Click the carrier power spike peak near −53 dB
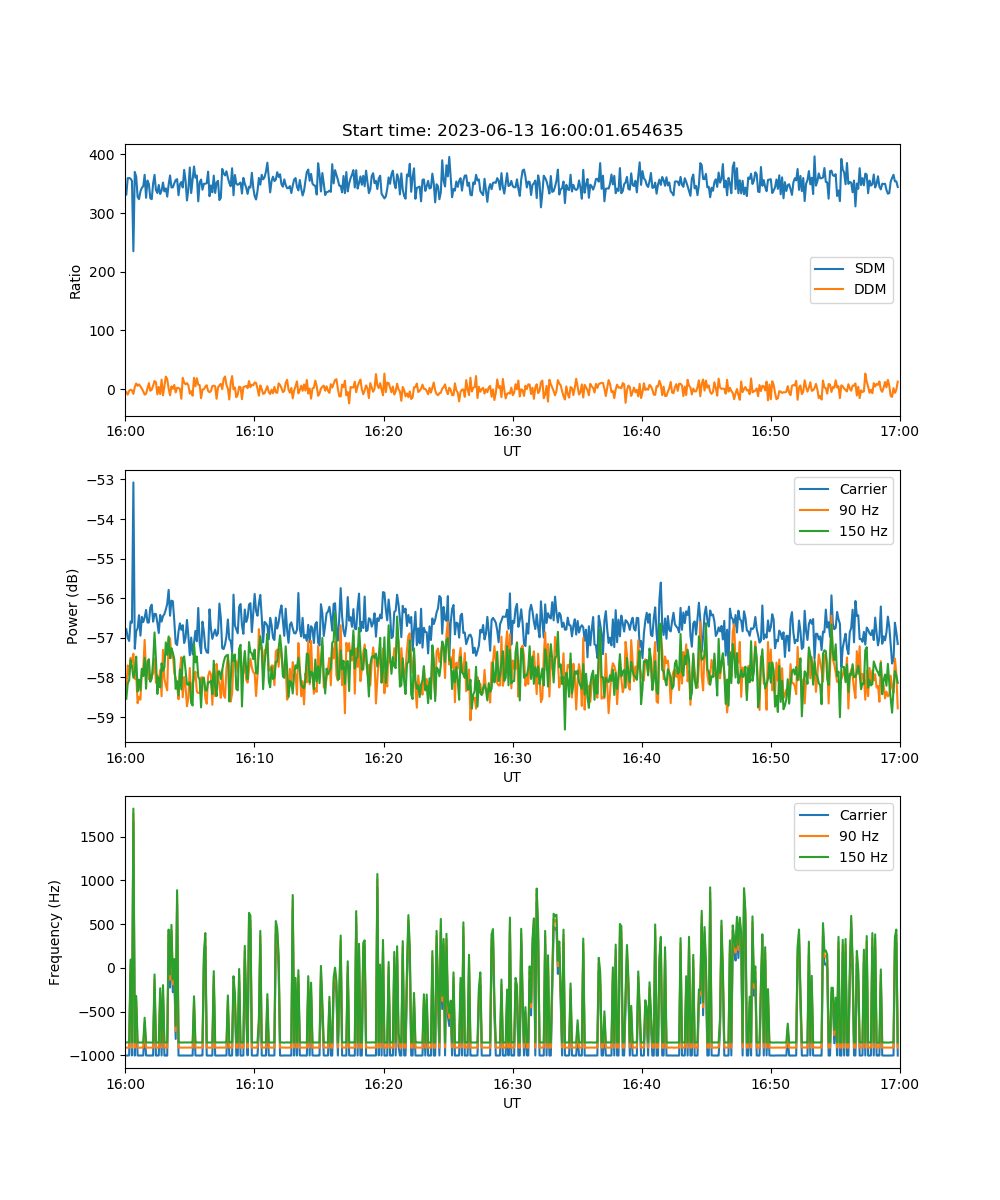This screenshot has width=1000, height=1200. (x=133, y=483)
